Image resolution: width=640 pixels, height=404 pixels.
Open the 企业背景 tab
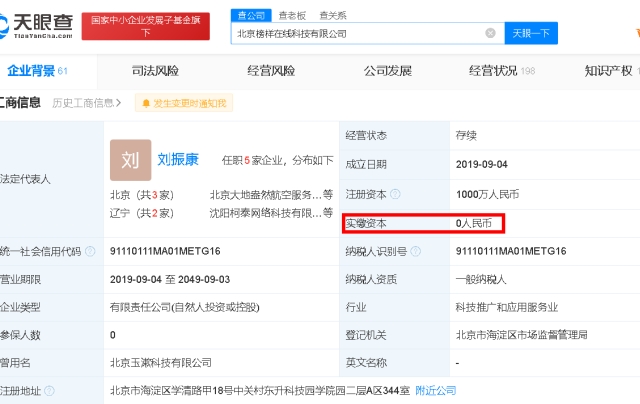37,71
